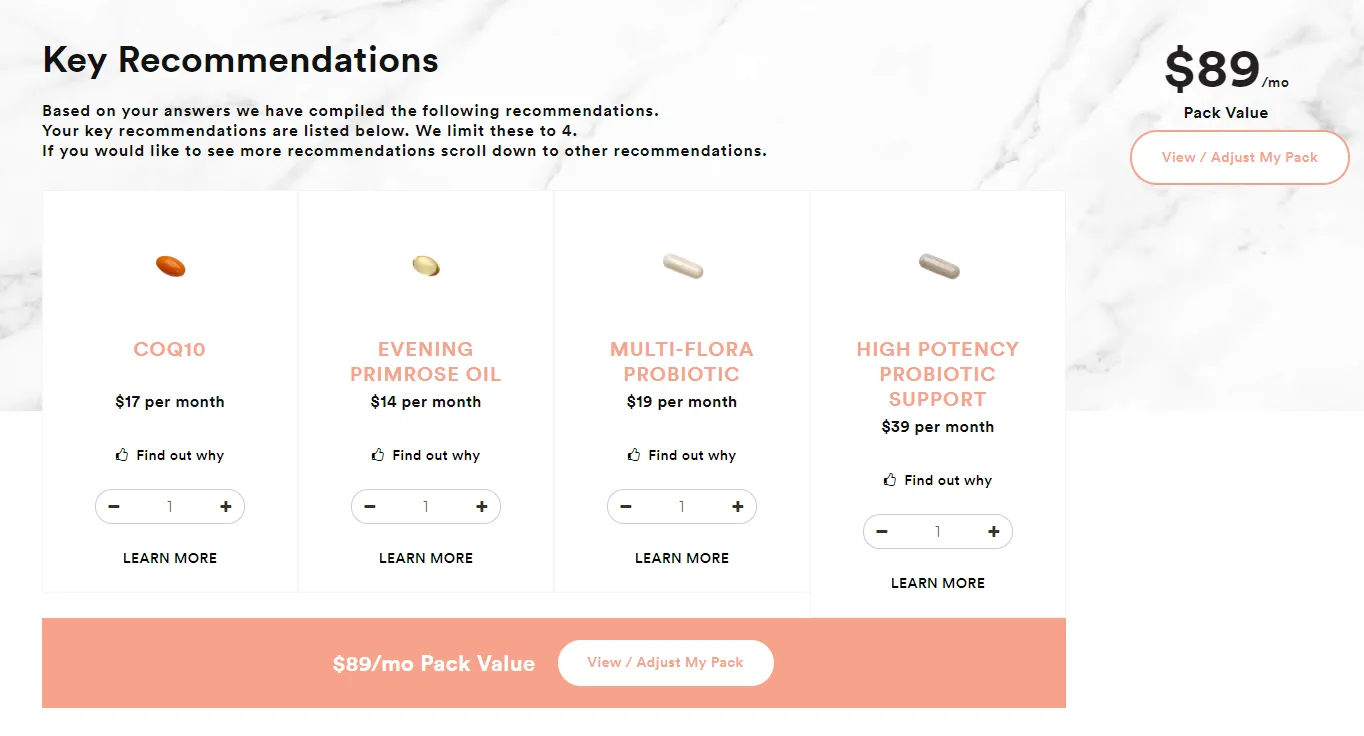Open Find out why for Evening Primrose Oil

[x=426, y=455]
